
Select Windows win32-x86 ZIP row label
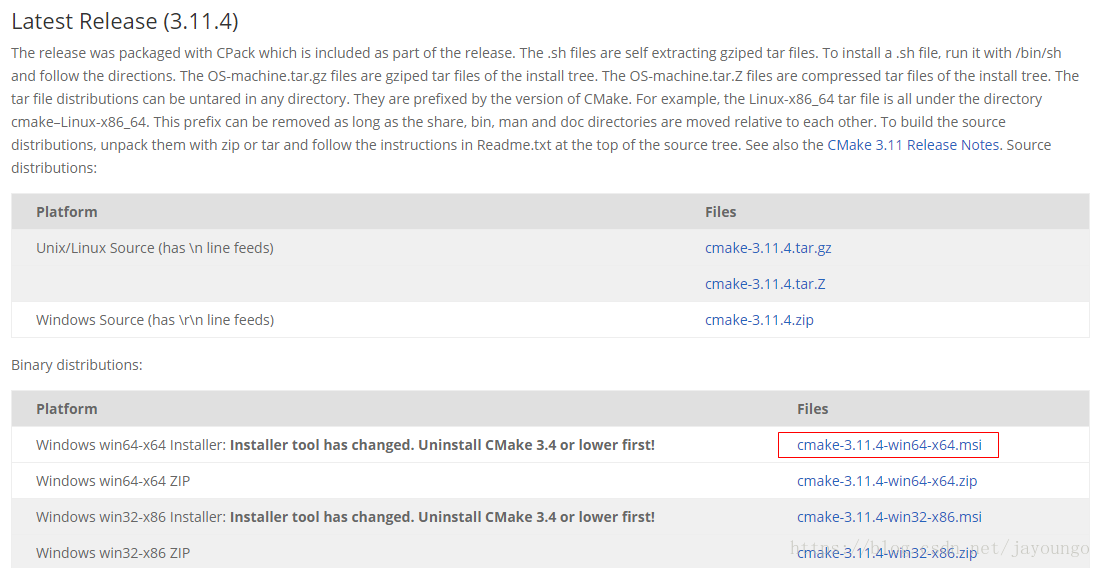tap(113, 553)
